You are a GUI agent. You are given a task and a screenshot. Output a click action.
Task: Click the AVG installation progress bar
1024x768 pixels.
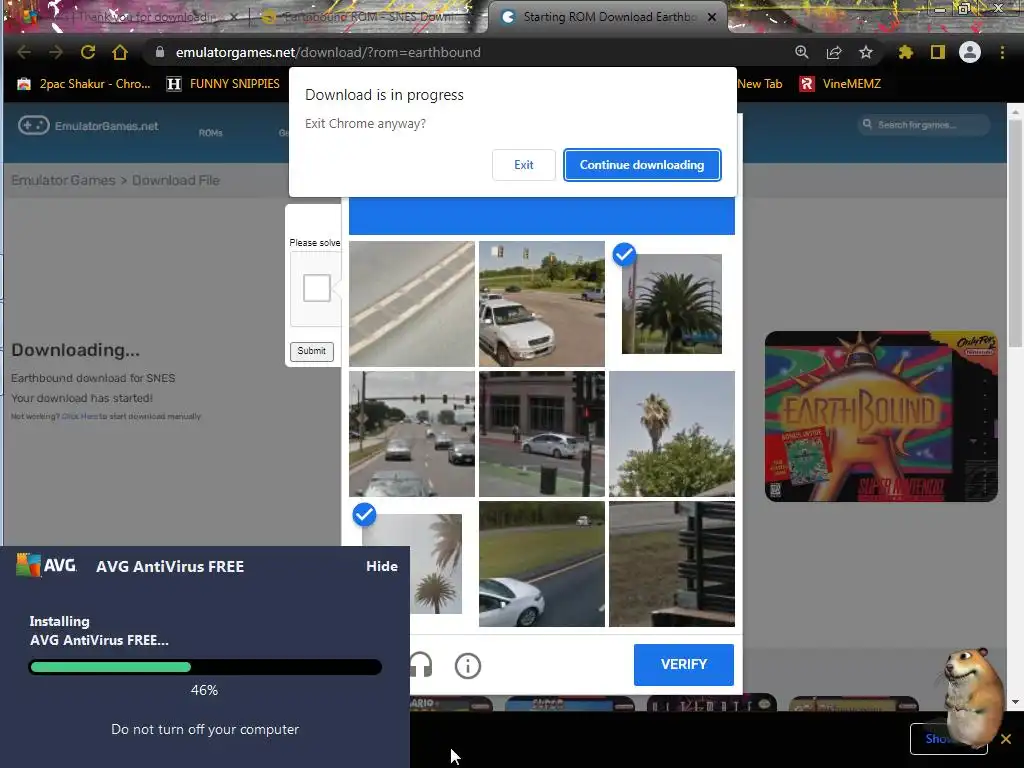pyautogui.click(x=205, y=667)
